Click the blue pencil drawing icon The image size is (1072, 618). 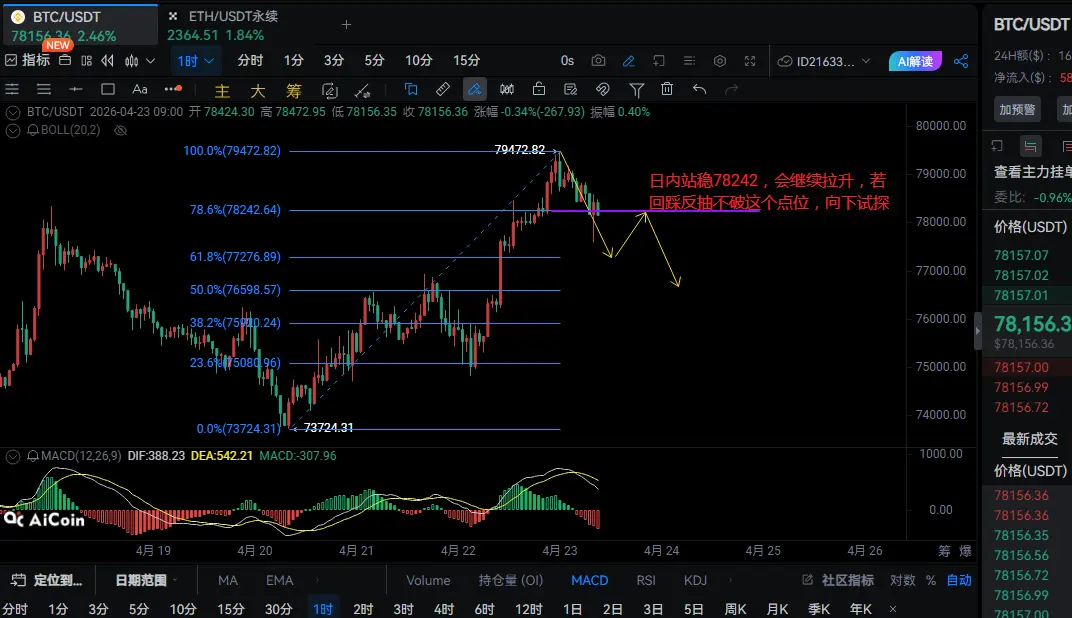pos(628,61)
